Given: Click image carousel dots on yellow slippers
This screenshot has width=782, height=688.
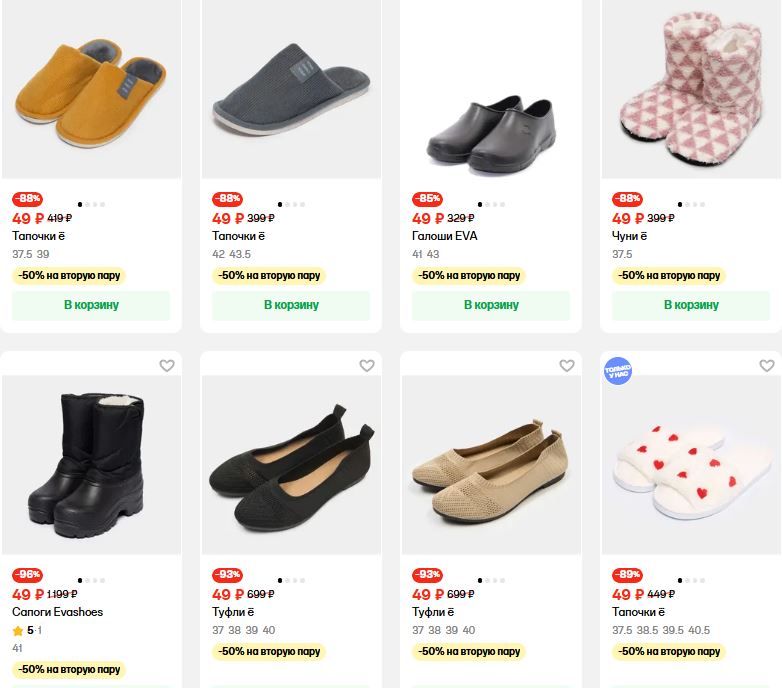Looking at the screenshot, I should tap(91, 205).
